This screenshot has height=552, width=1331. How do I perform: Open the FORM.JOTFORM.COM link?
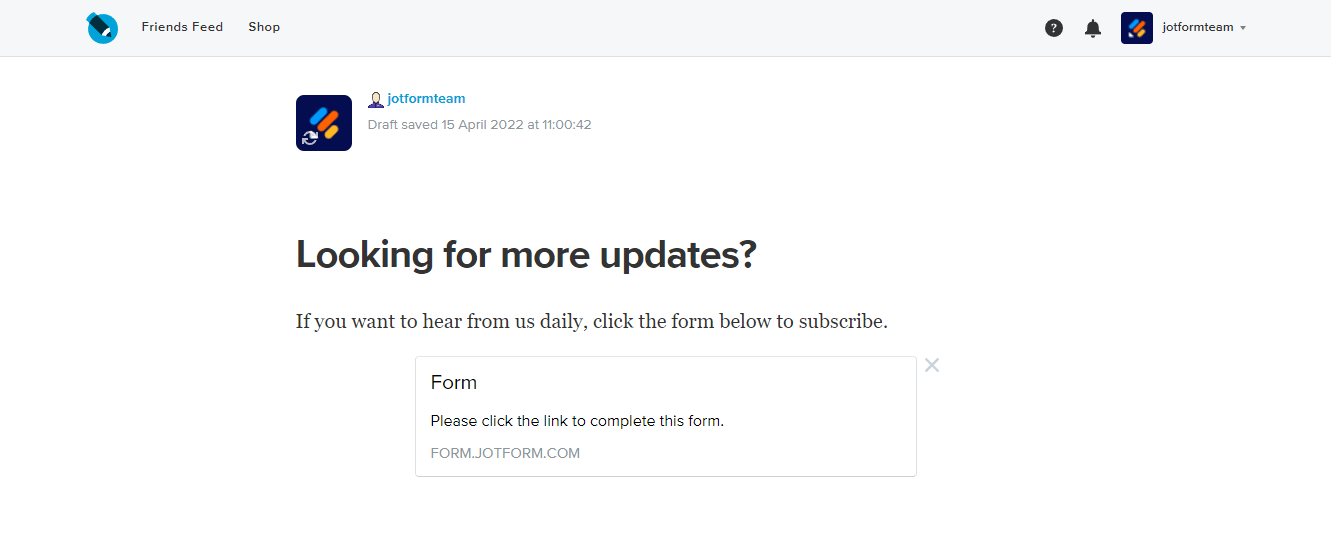pyautogui.click(x=505, y=453)
